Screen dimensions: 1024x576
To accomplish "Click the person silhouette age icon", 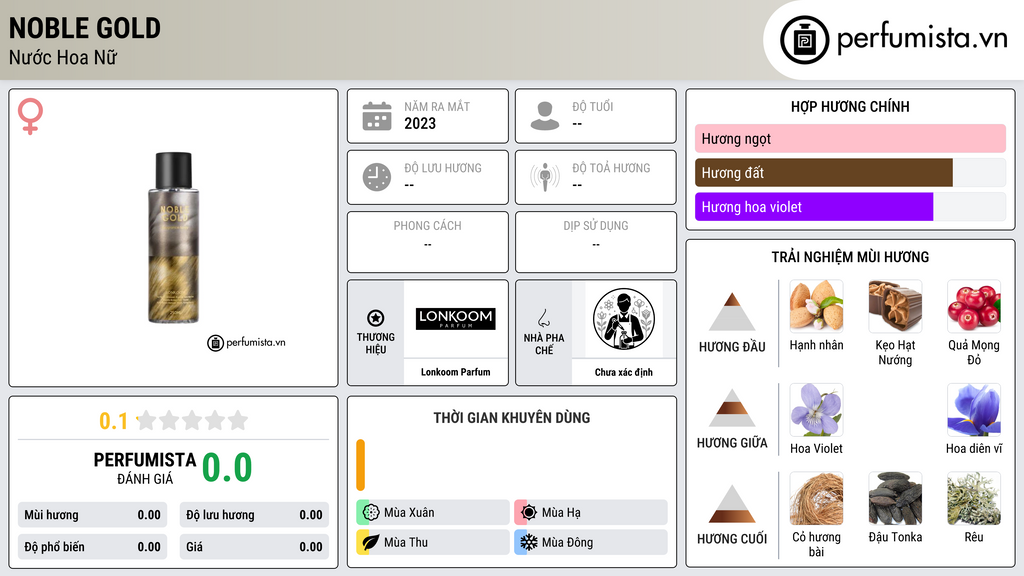I will tap(545, 116).
